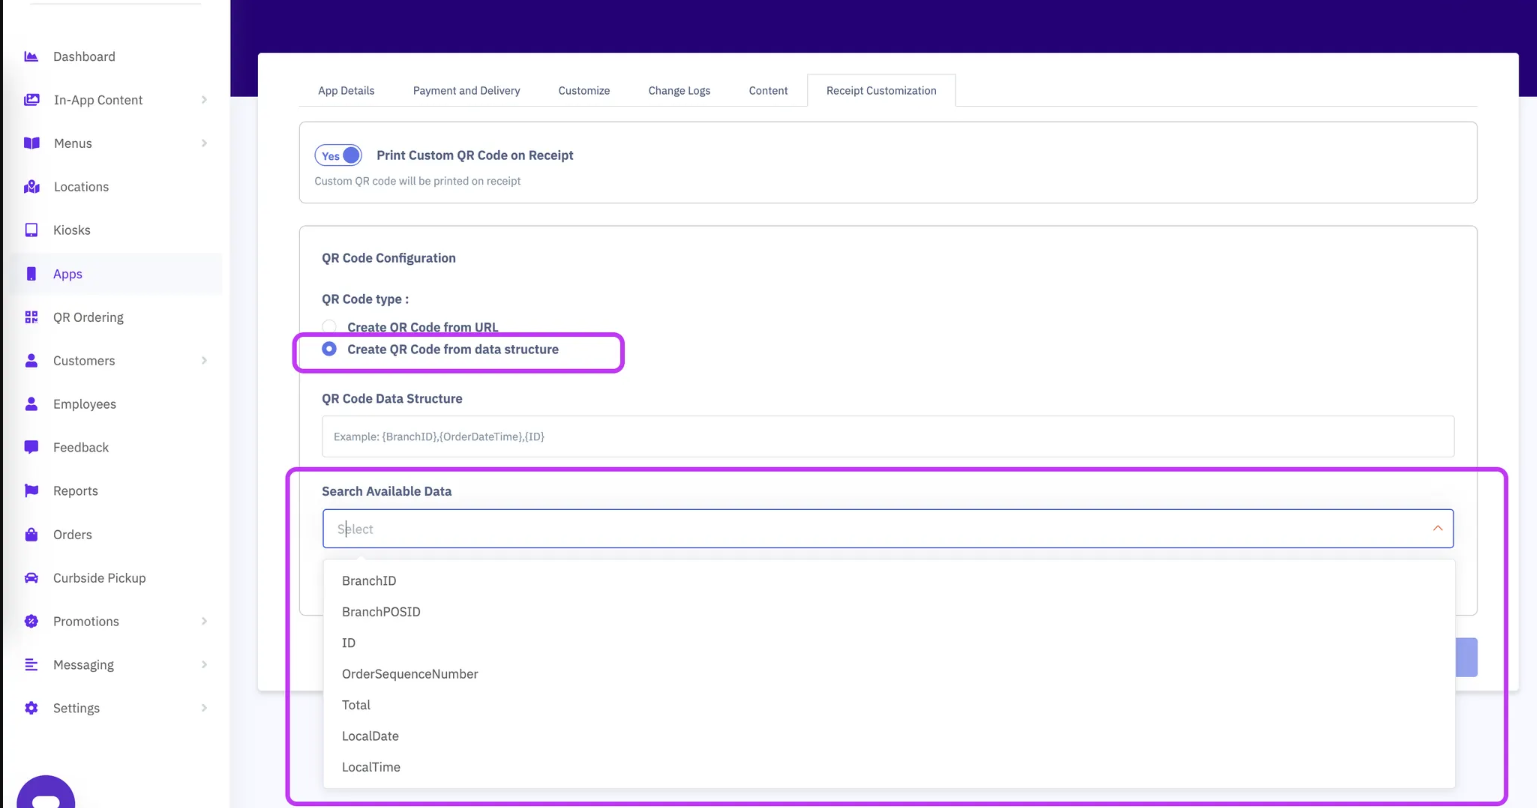
Task: Click the Kiosks tablet icon
Action: [31, 230]
